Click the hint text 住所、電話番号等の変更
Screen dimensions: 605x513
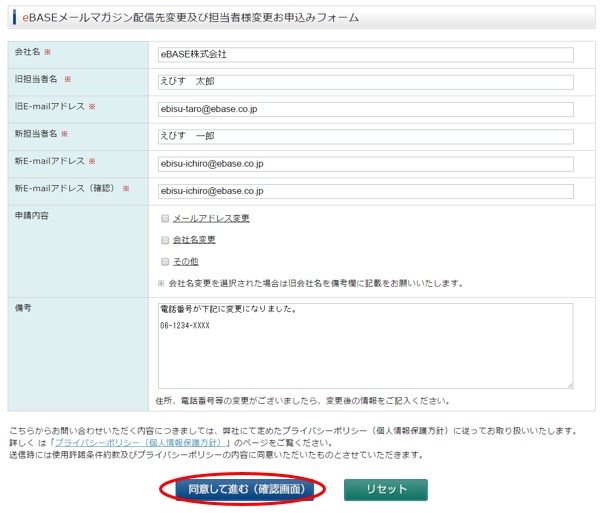coord(303,401)
